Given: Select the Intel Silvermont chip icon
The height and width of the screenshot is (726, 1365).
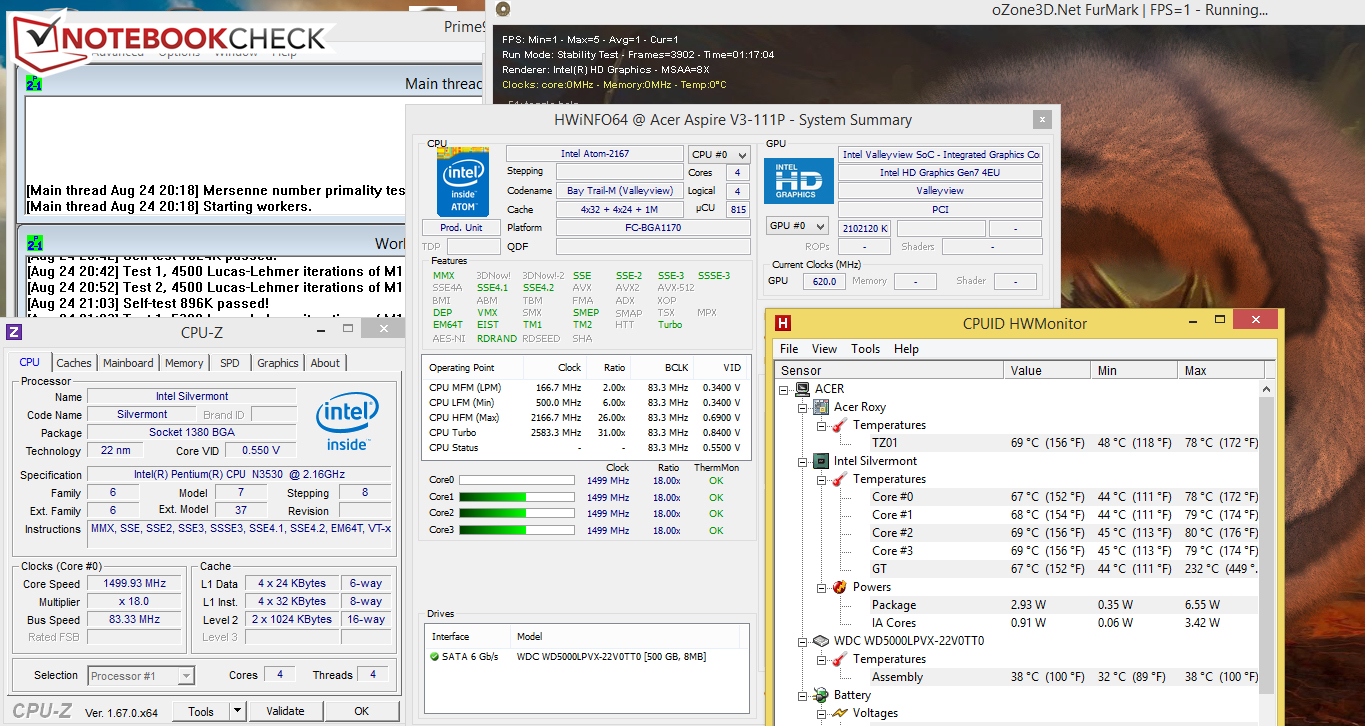Looking at the screenshot, I should [819, 461].
